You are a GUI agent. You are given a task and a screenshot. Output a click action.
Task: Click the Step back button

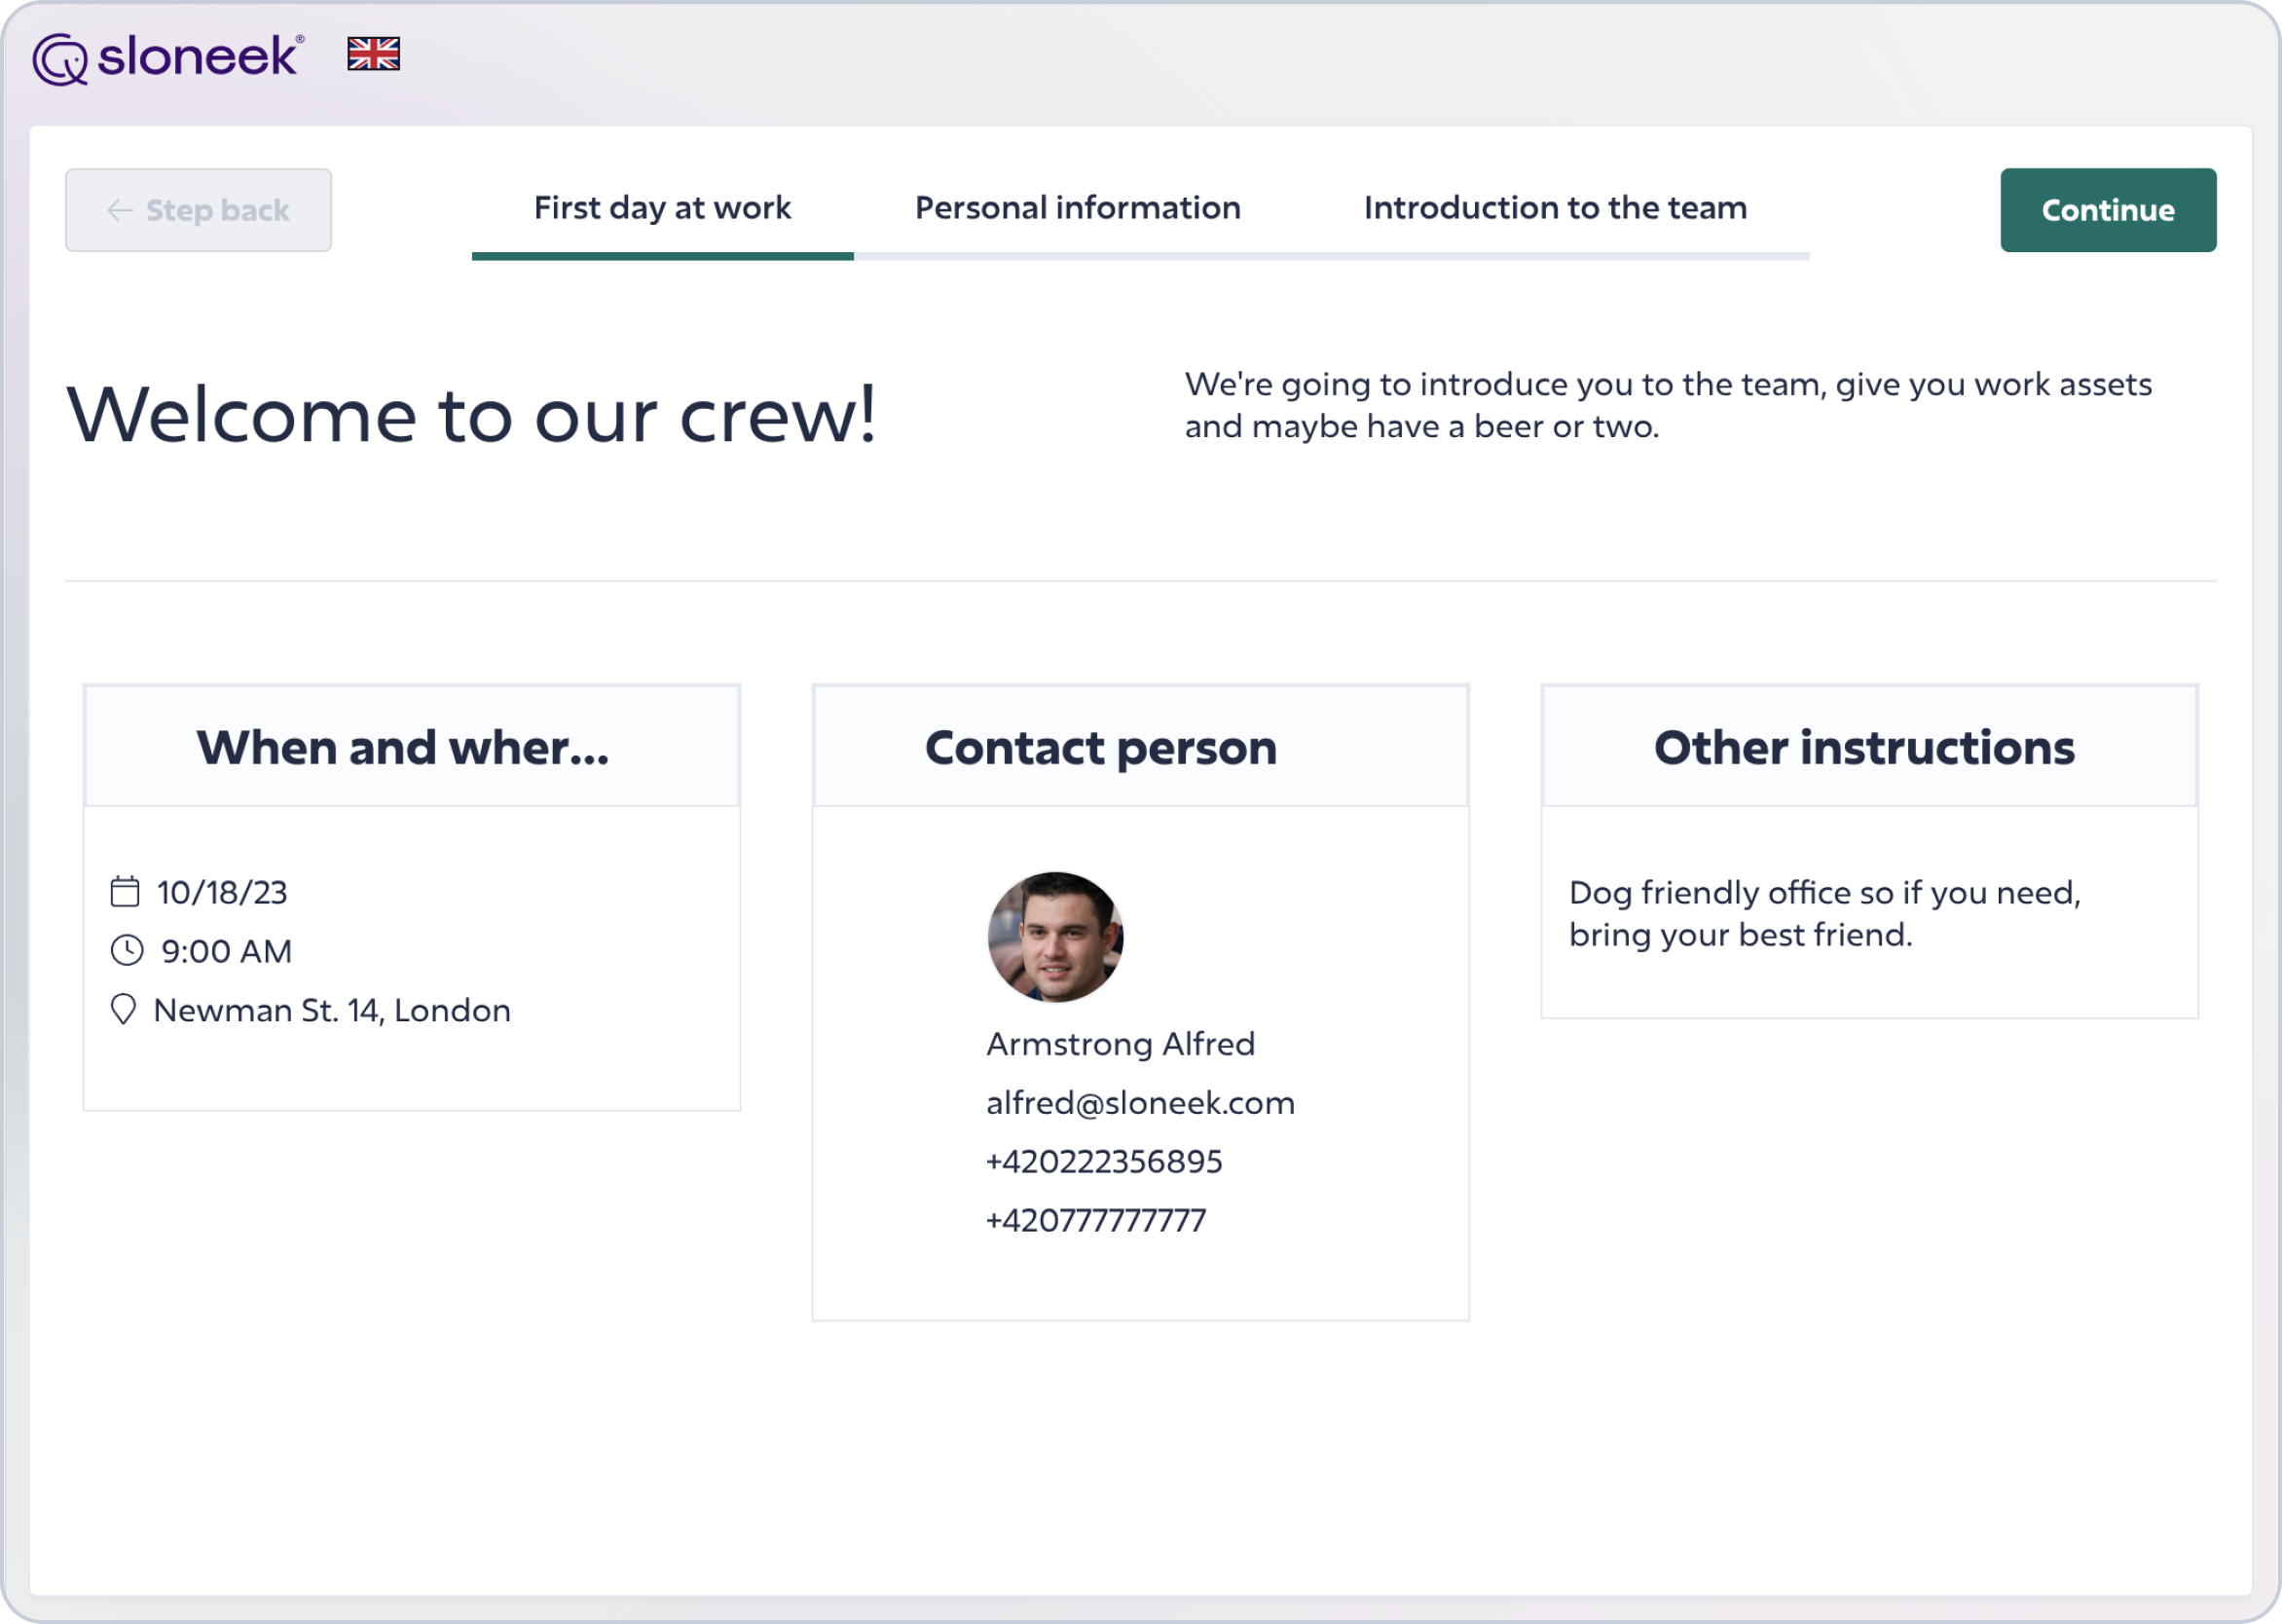pos(198,210)
